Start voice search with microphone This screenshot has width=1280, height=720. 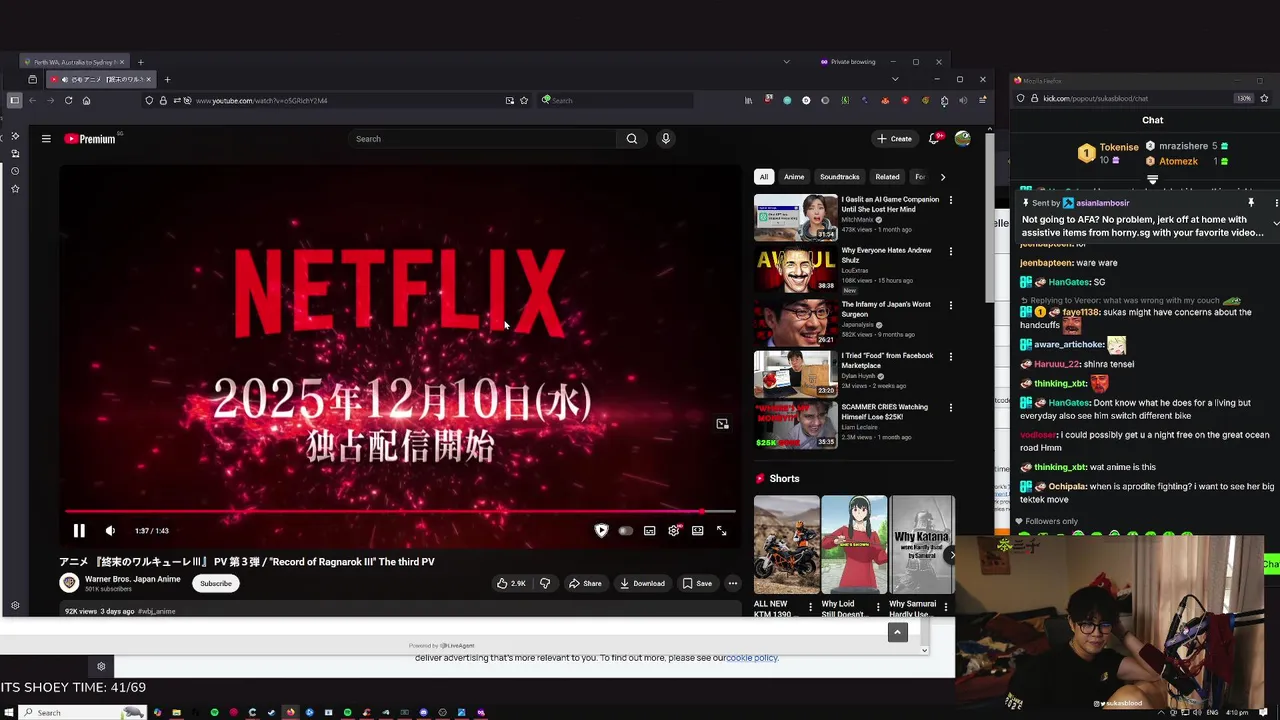click(x=666, y=139)
